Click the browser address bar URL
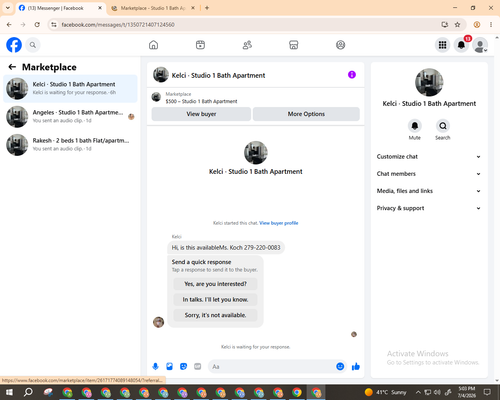This screenshot has width=500, height=400. [x=118, y=25]
